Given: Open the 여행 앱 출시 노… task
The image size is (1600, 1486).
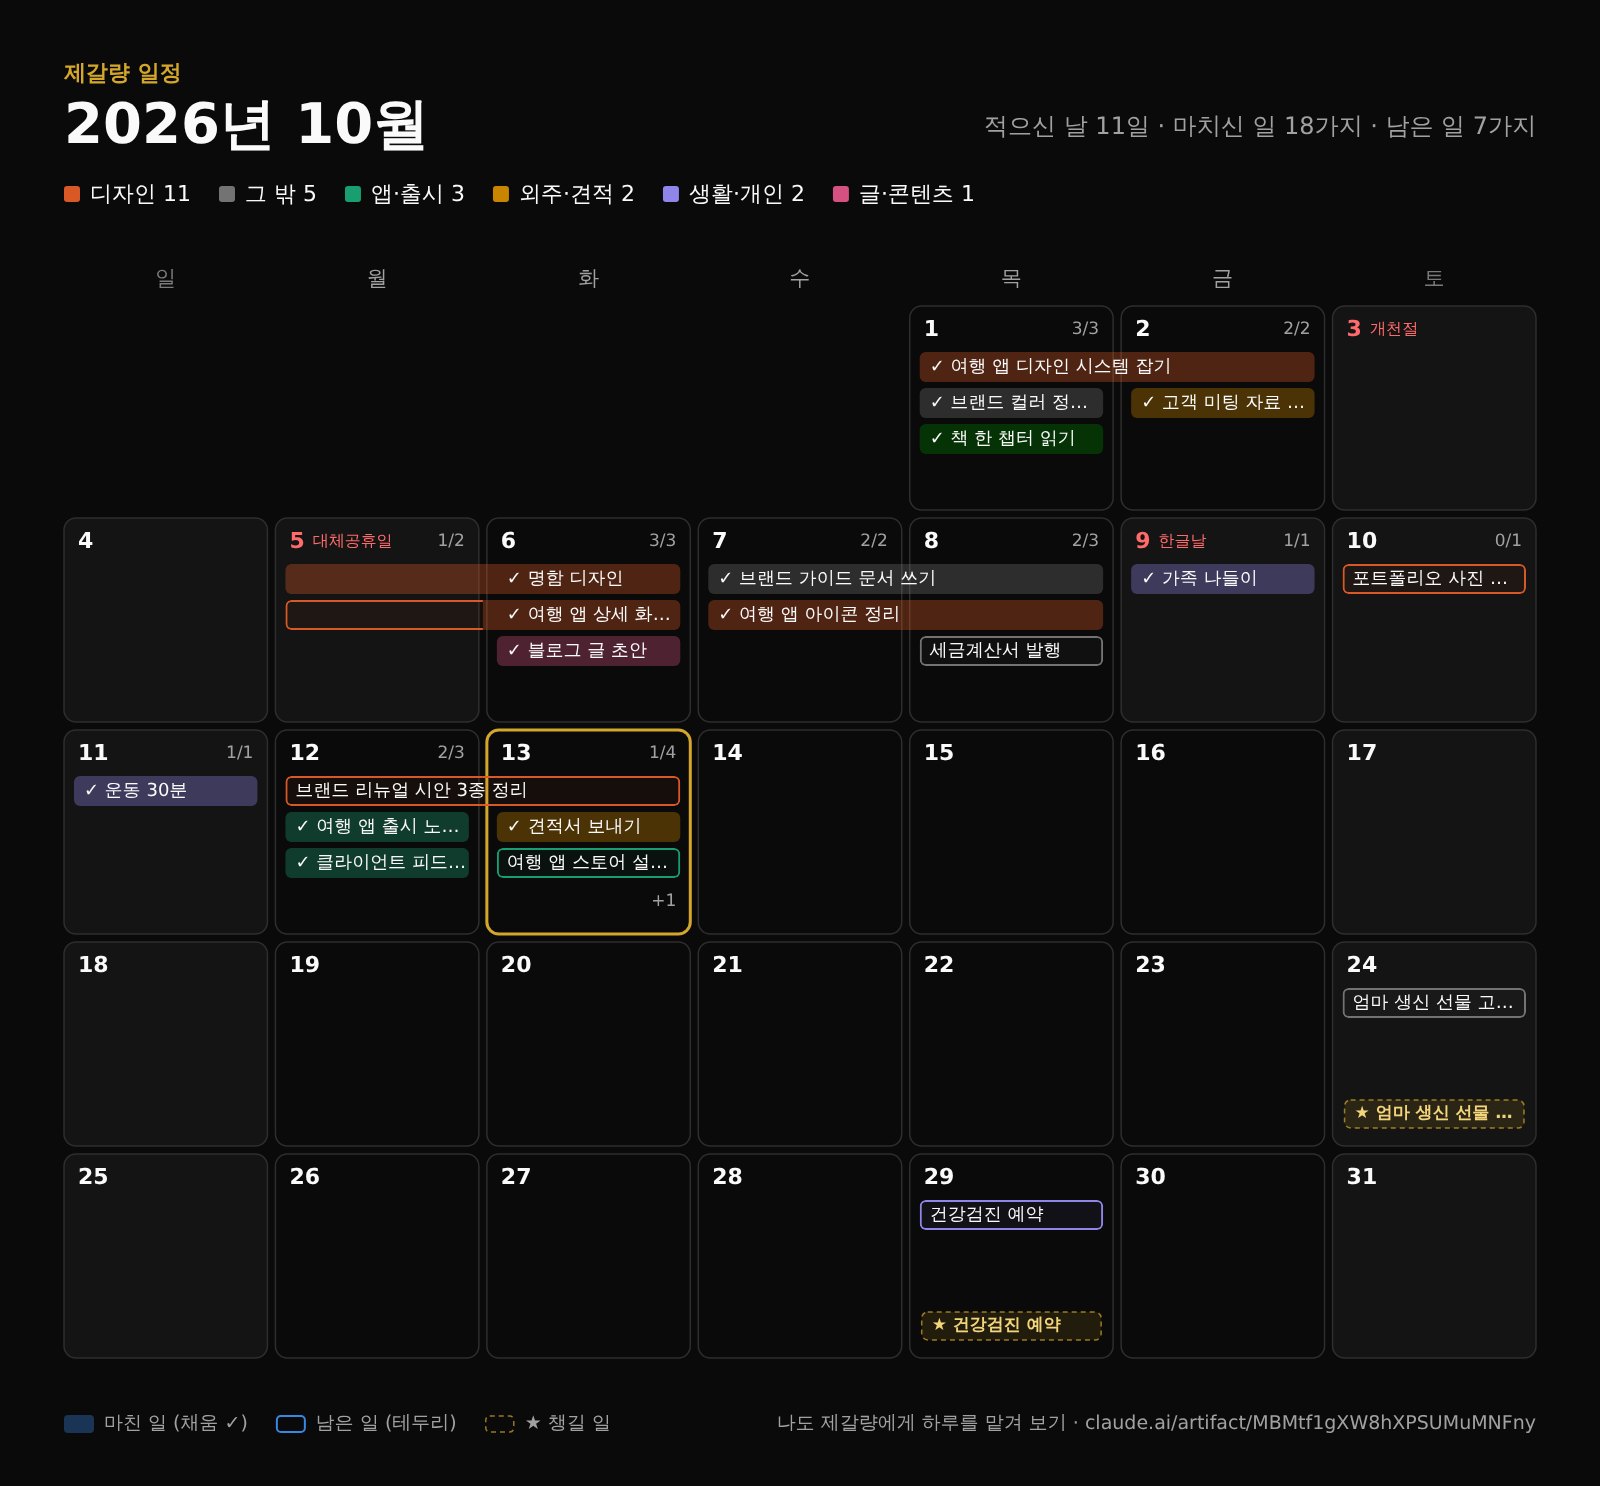Looking at the screenshot, I should [377, 827].
